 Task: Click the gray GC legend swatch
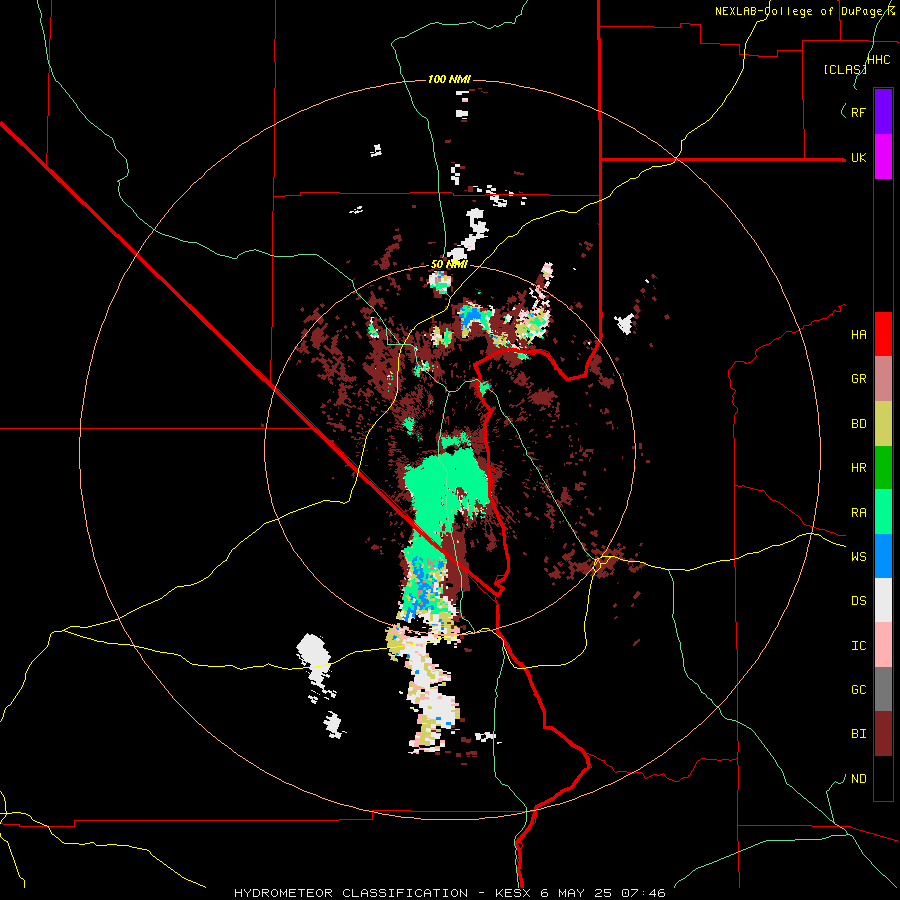click(x=883, y=689)
